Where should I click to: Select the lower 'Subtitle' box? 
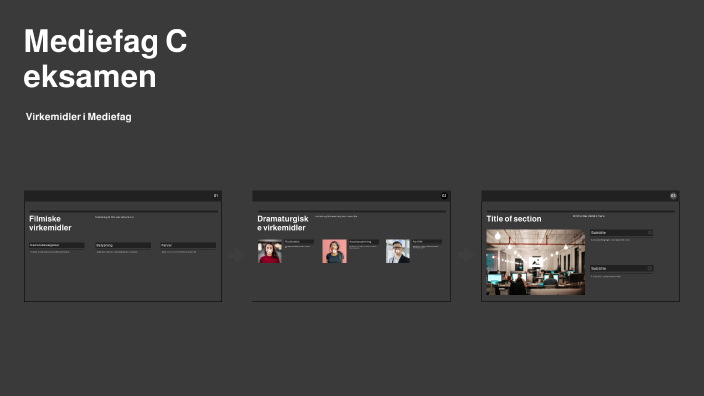tap(621, 268)
